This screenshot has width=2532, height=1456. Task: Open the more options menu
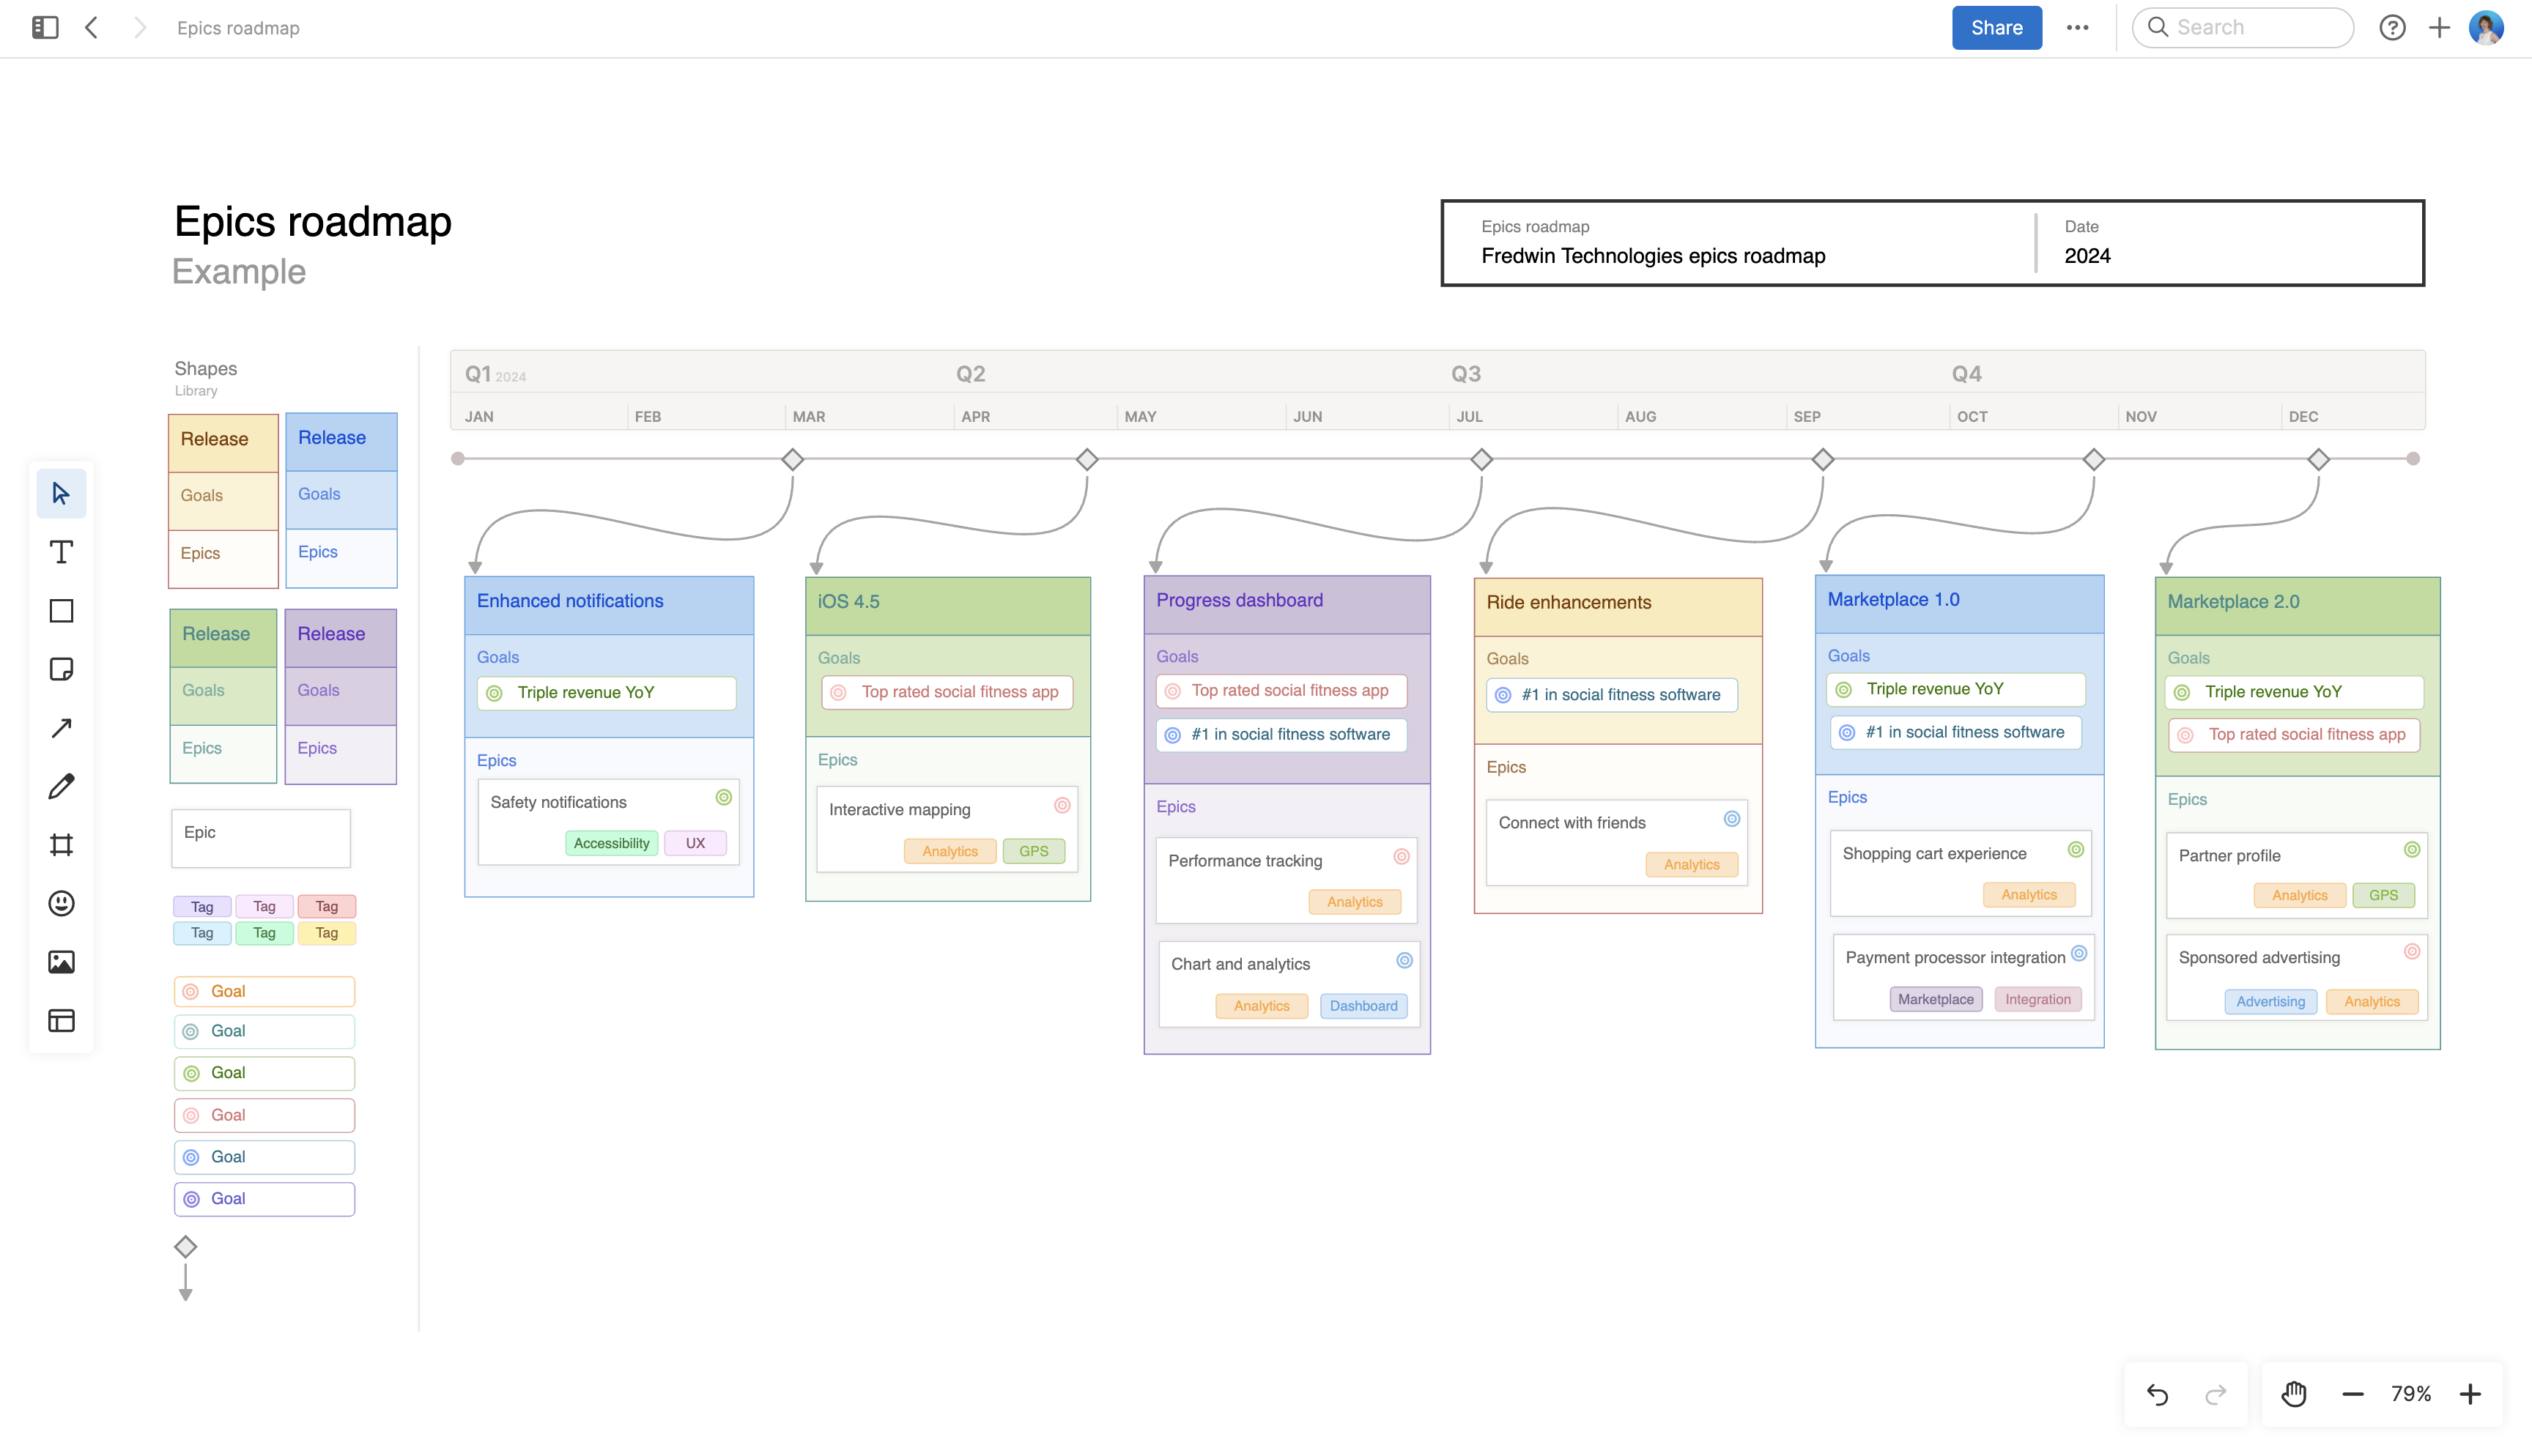2077,27
